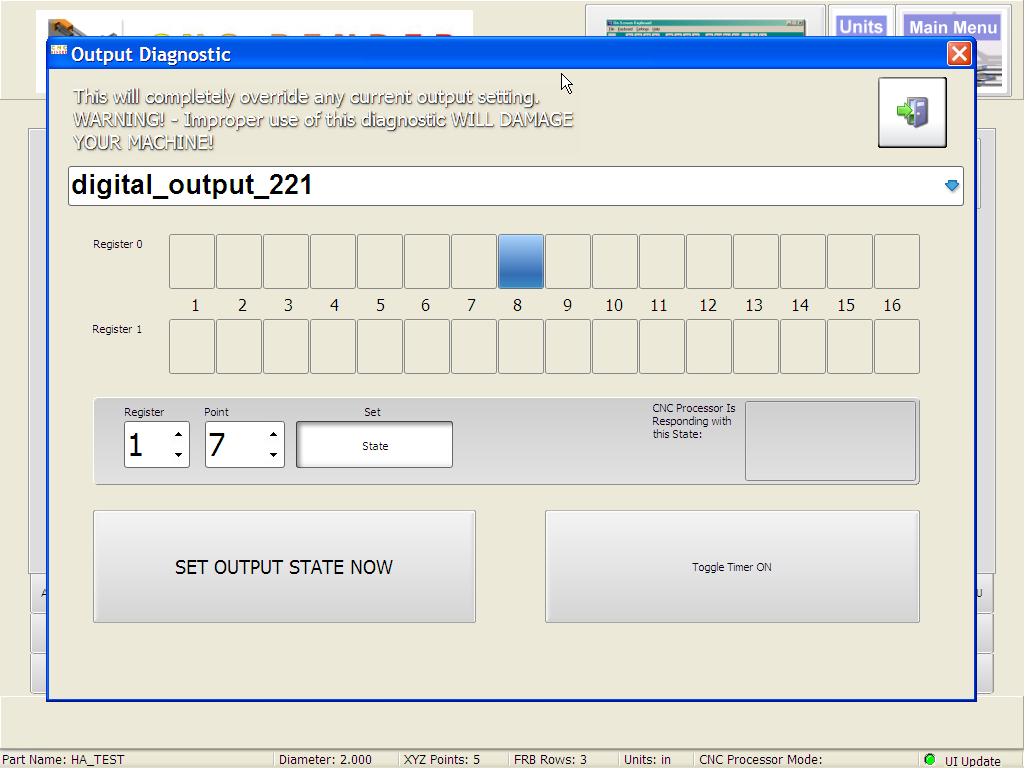The height and width of the screenshot is (768, 1024).
Task: Expand the digital_output_221 dropdown arrow
Action: pyautogui.click(x=951, y=186)
